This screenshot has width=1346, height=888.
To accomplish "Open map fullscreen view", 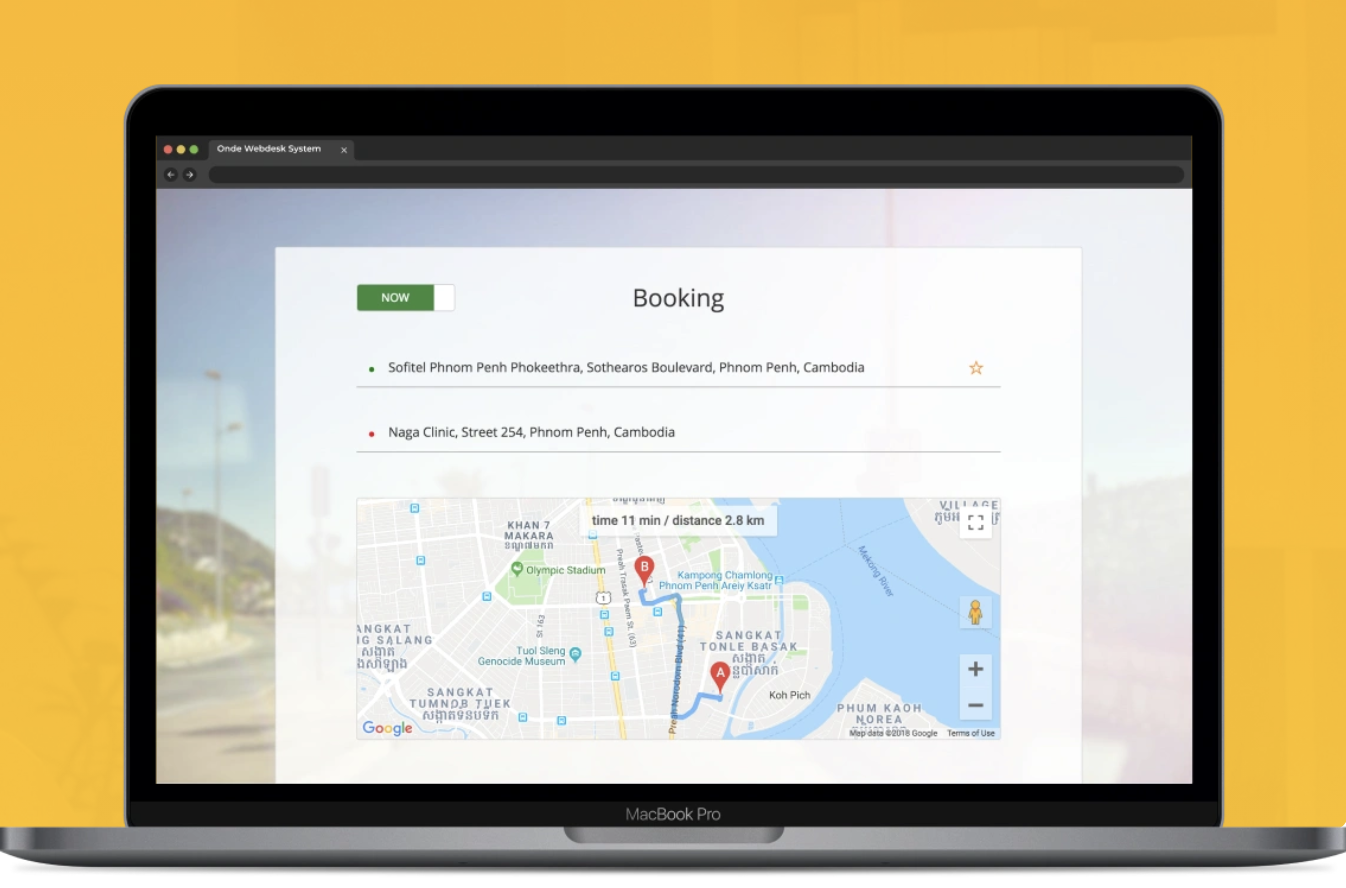I will (x=976, y=522).
